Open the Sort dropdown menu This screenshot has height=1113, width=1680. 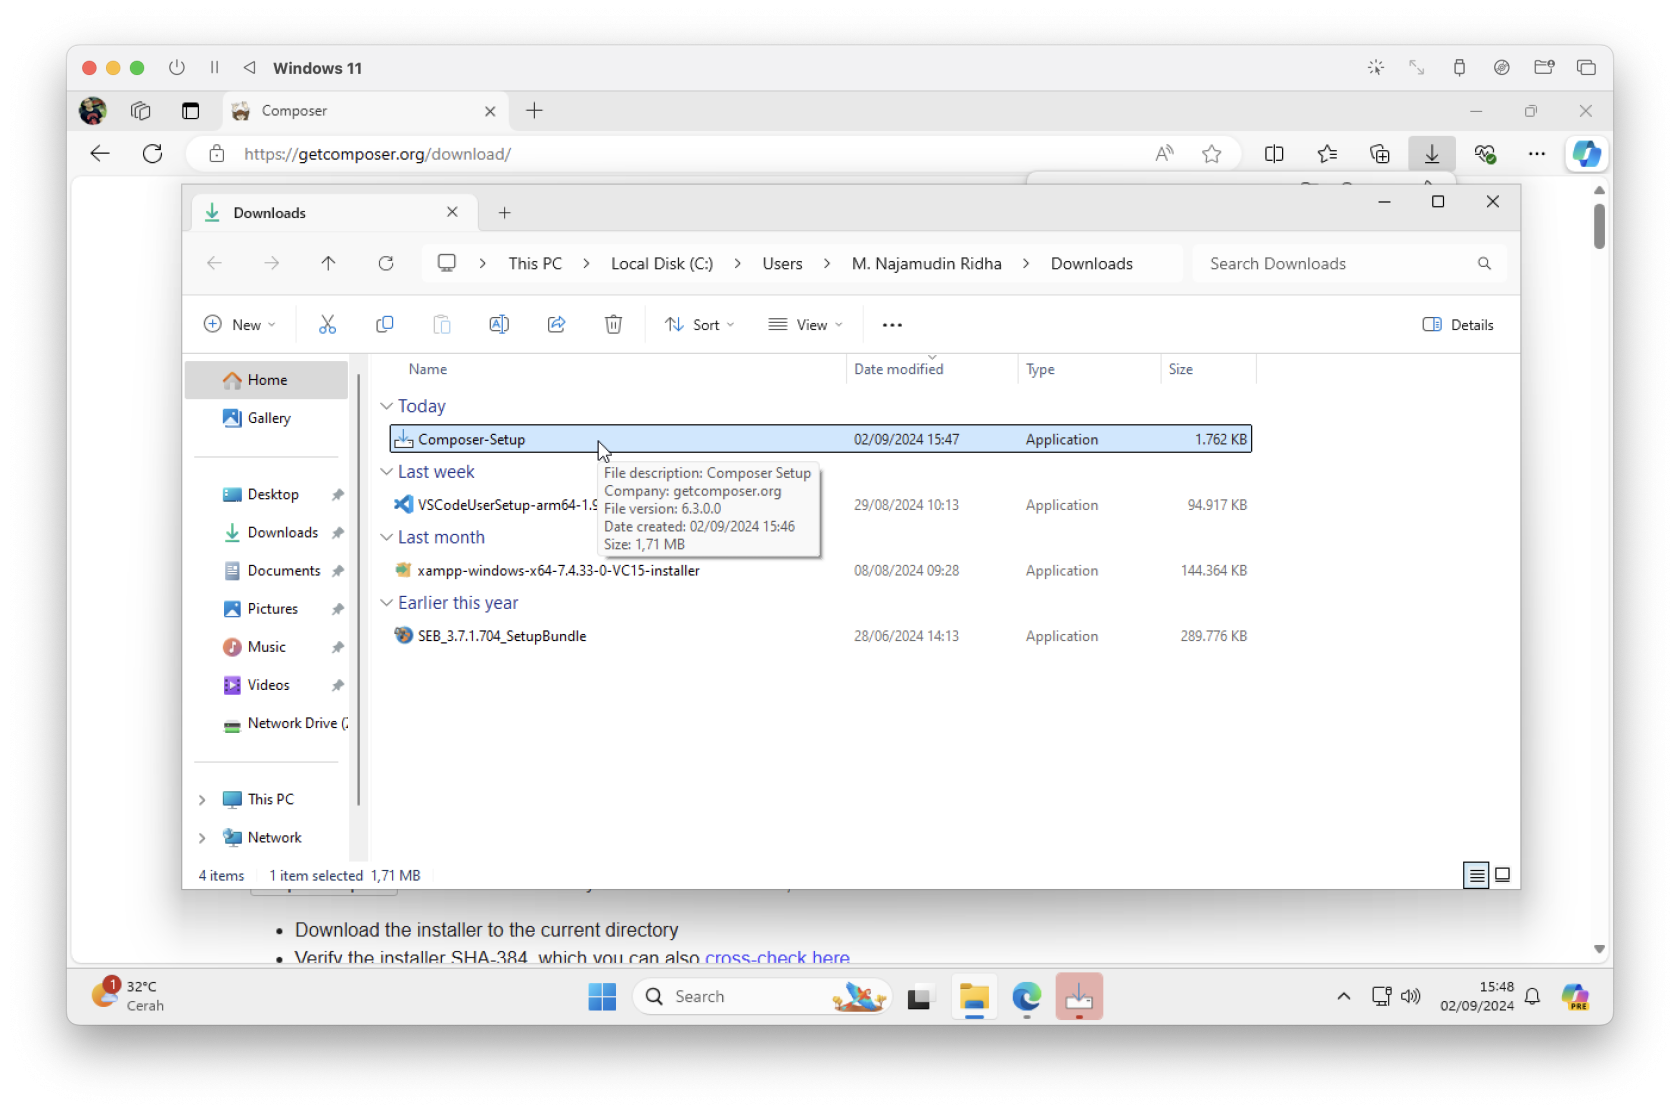coord(700,325)
